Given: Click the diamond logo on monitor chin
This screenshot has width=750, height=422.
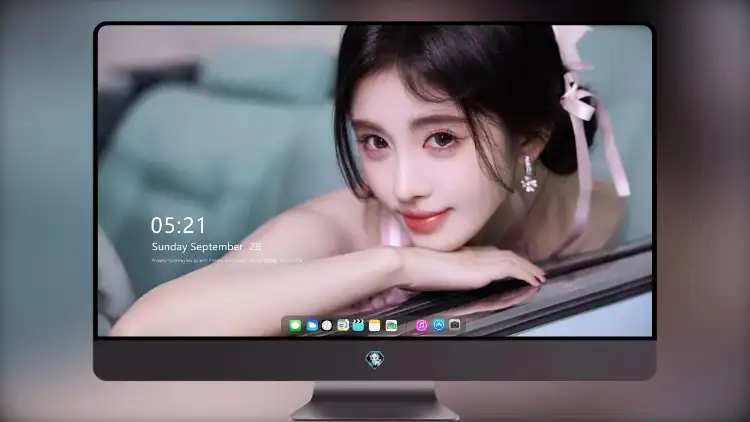Looking at the screenshot, I should (x=375, y=359).
